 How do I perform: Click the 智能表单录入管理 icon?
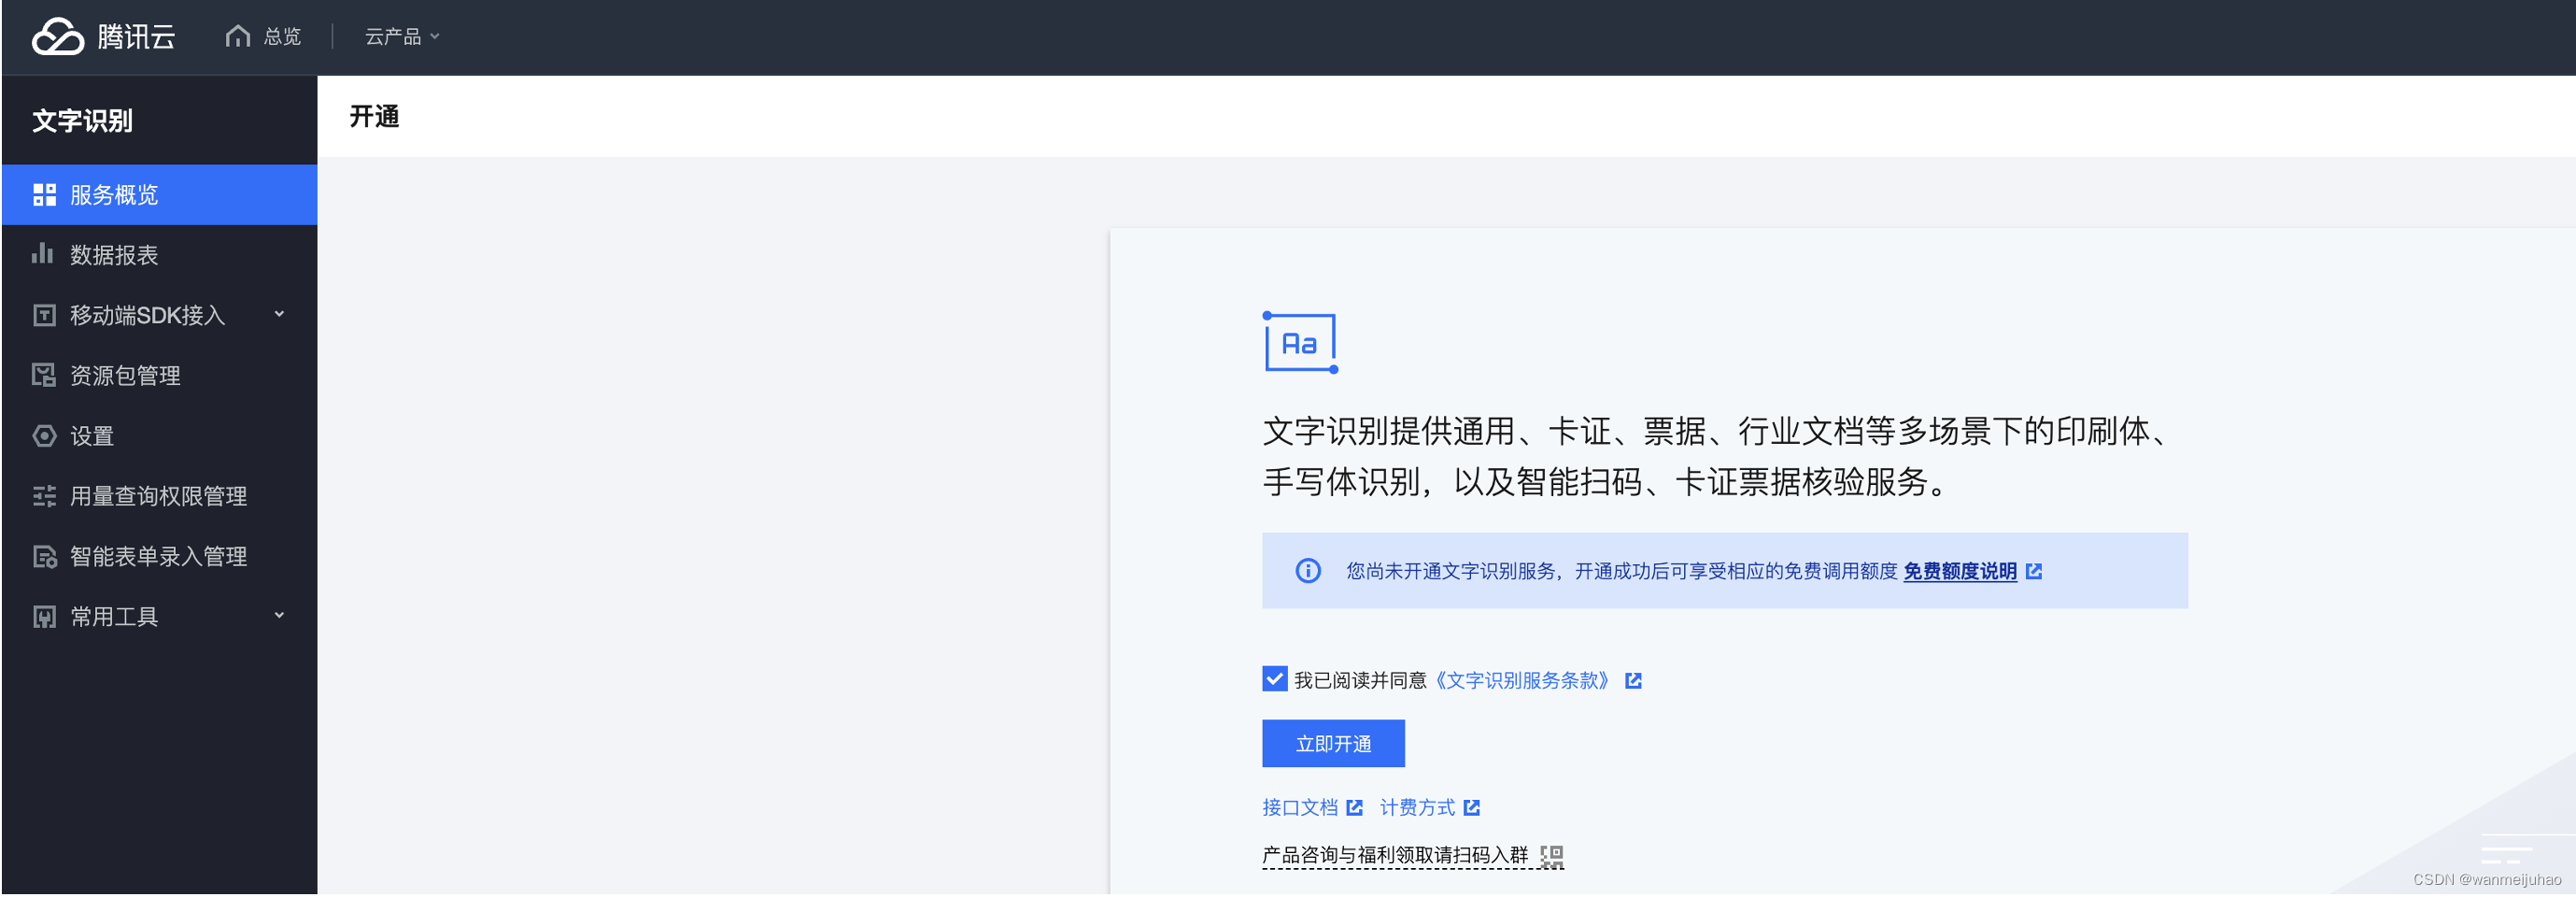click(44, 557)
